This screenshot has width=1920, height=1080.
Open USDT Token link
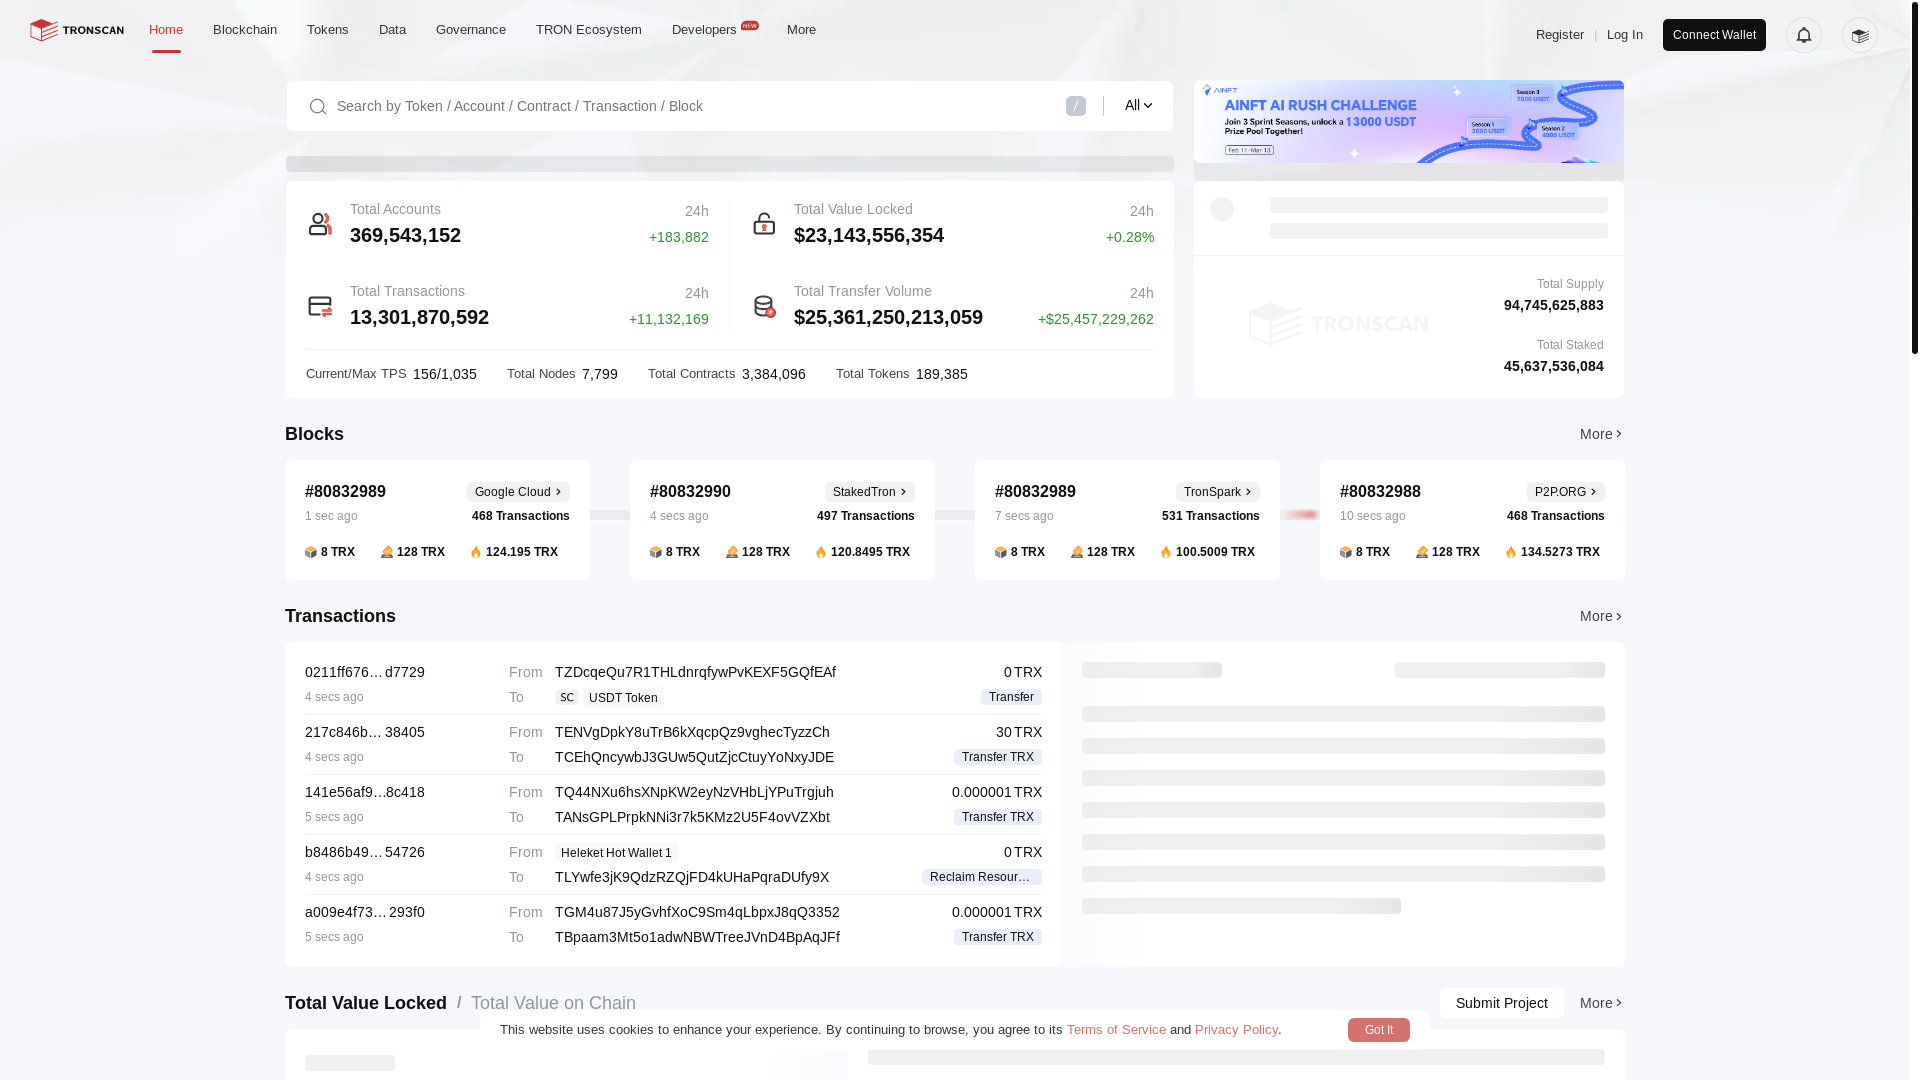click(x=623, y=698)
